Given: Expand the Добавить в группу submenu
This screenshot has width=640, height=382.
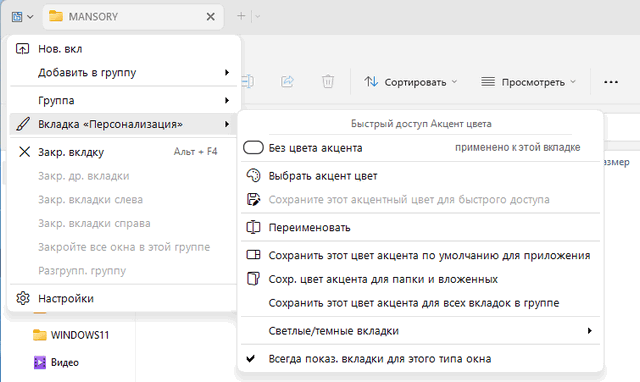Looking at the screenshot, I should tap(123, 73).
